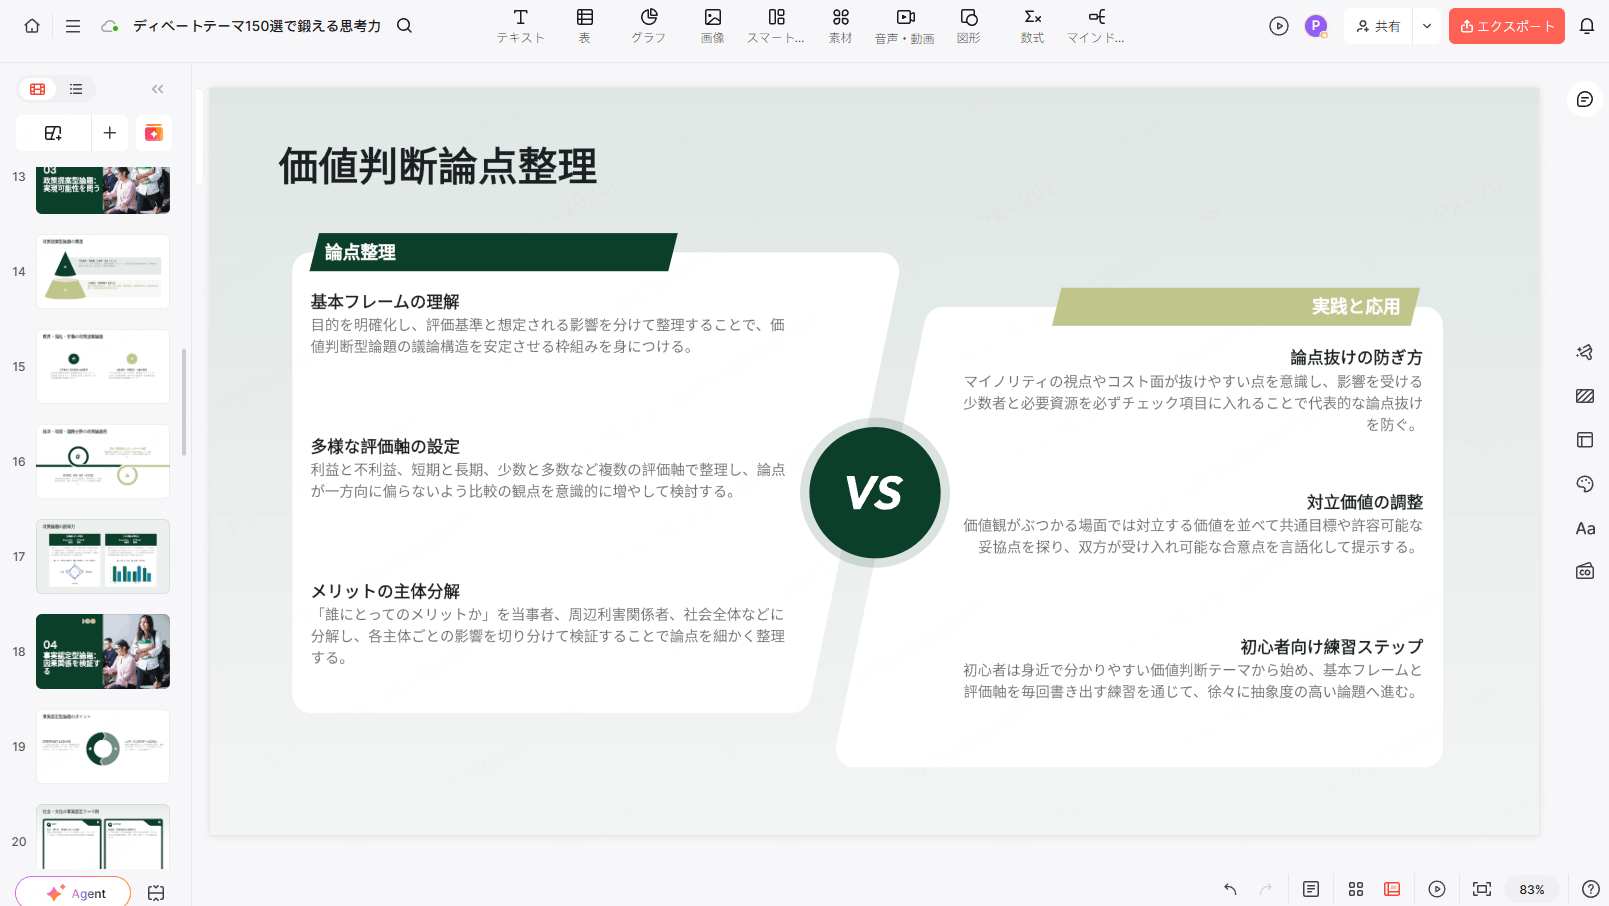1609x906 pixels.
Task: Open the layout panel icon
Action: [x=1585, y=440]
